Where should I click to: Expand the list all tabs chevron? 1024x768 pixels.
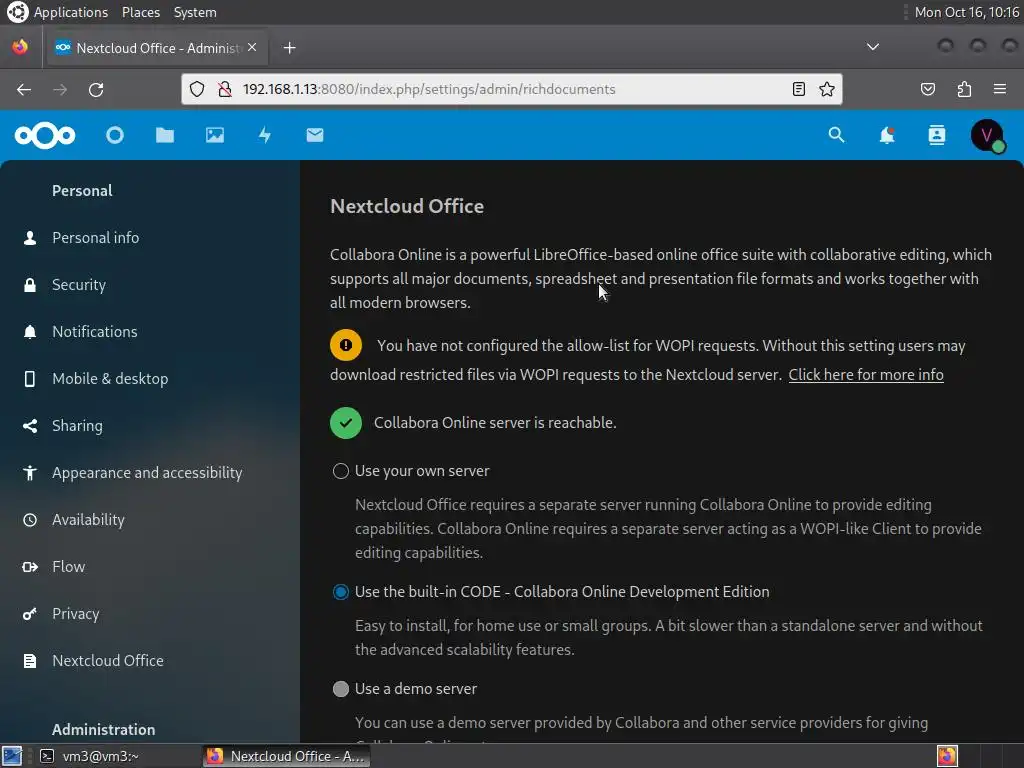click(x=872, y=47)
